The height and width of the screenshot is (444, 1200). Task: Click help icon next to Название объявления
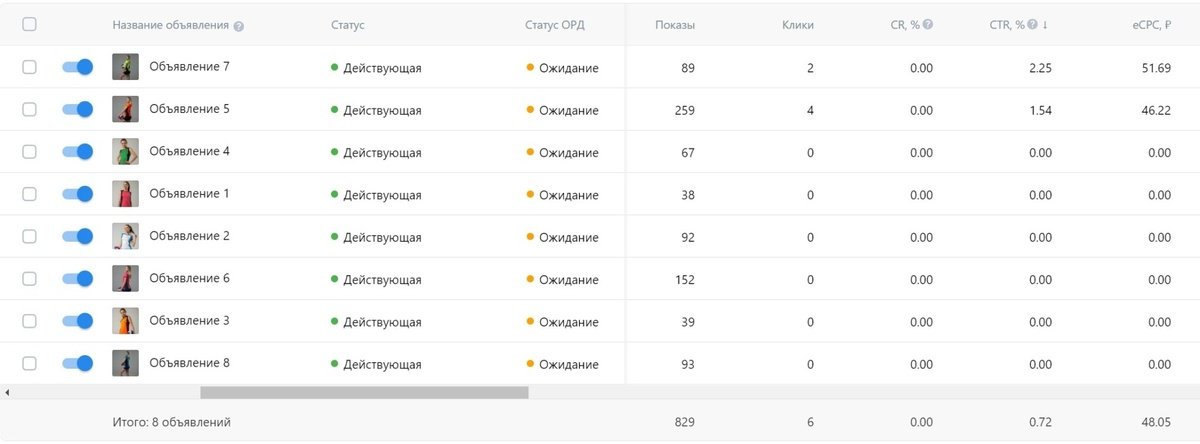[239, 26]
